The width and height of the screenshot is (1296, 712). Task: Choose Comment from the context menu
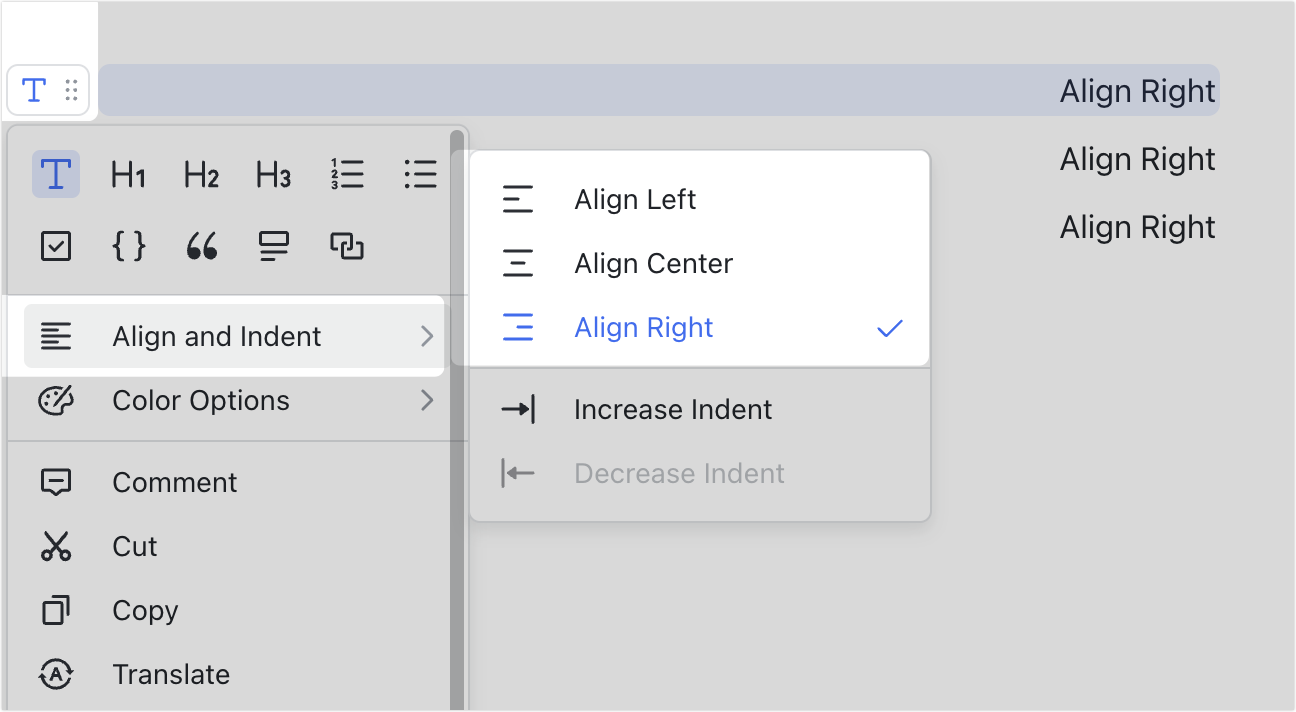(174, 482)
